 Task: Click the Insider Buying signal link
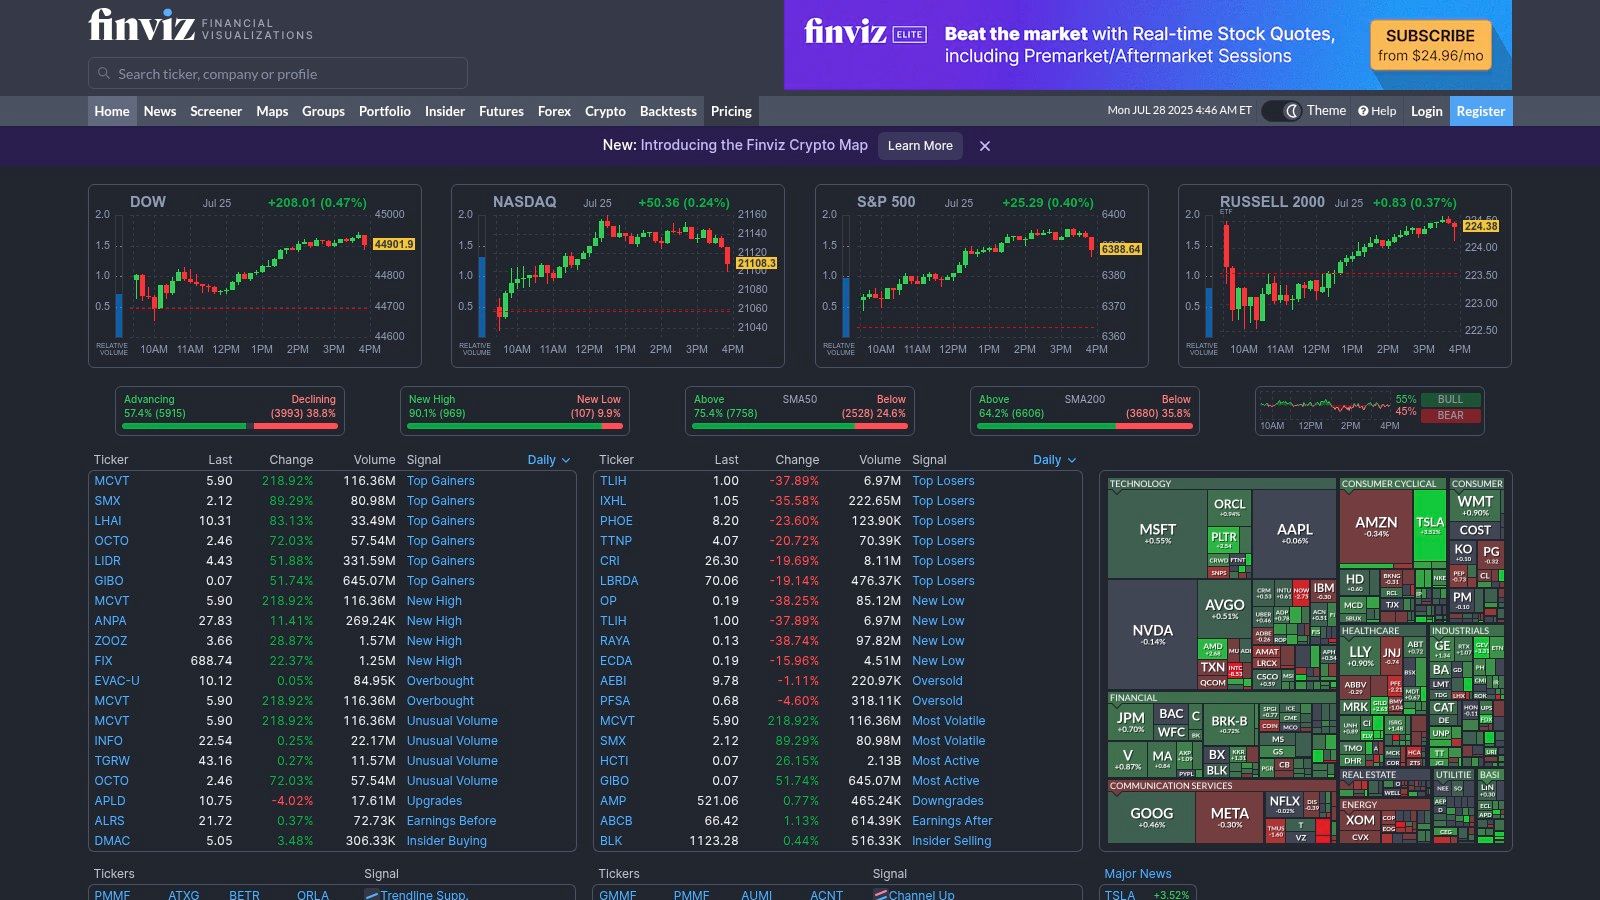point(446,841)
